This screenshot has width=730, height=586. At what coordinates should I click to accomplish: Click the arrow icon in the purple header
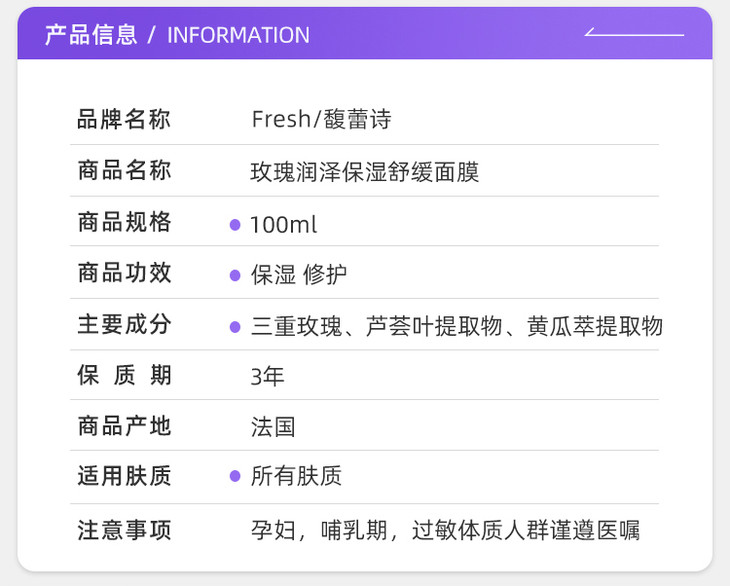(634, 33)
